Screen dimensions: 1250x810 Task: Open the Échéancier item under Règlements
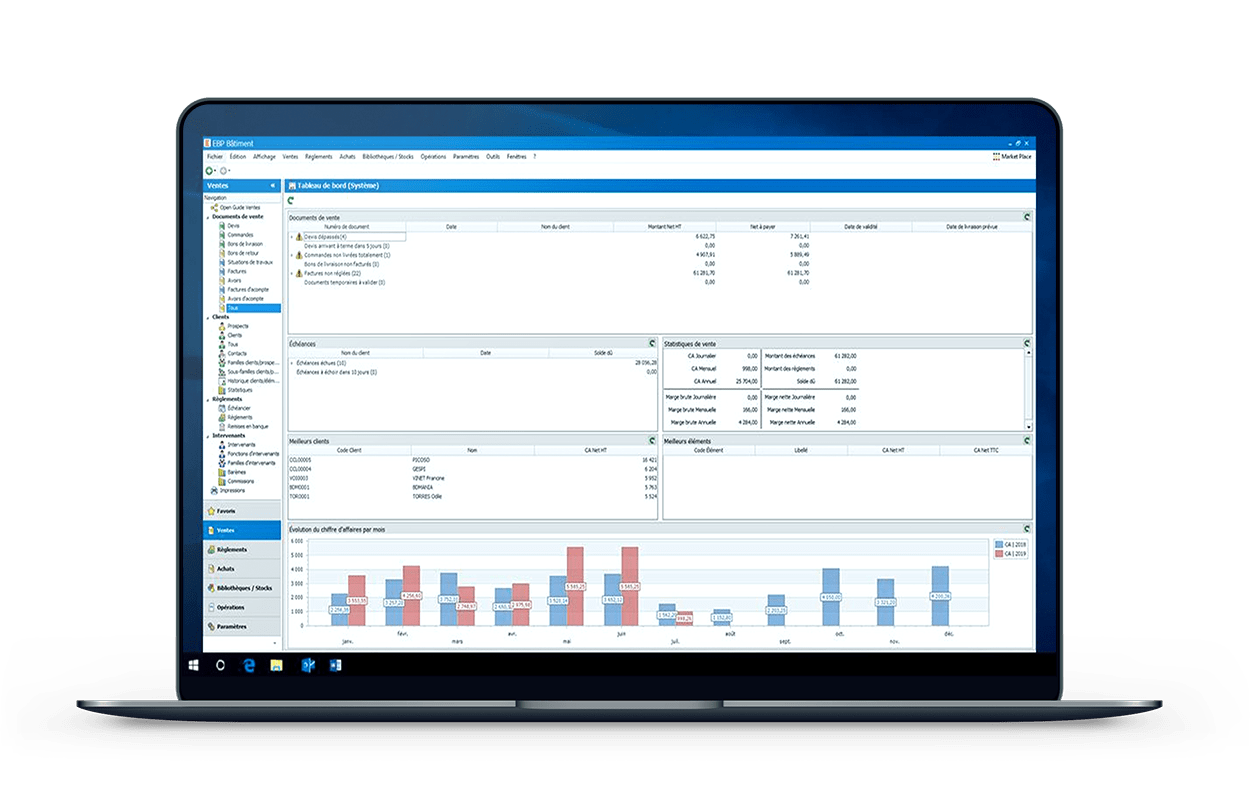[222, 408]
